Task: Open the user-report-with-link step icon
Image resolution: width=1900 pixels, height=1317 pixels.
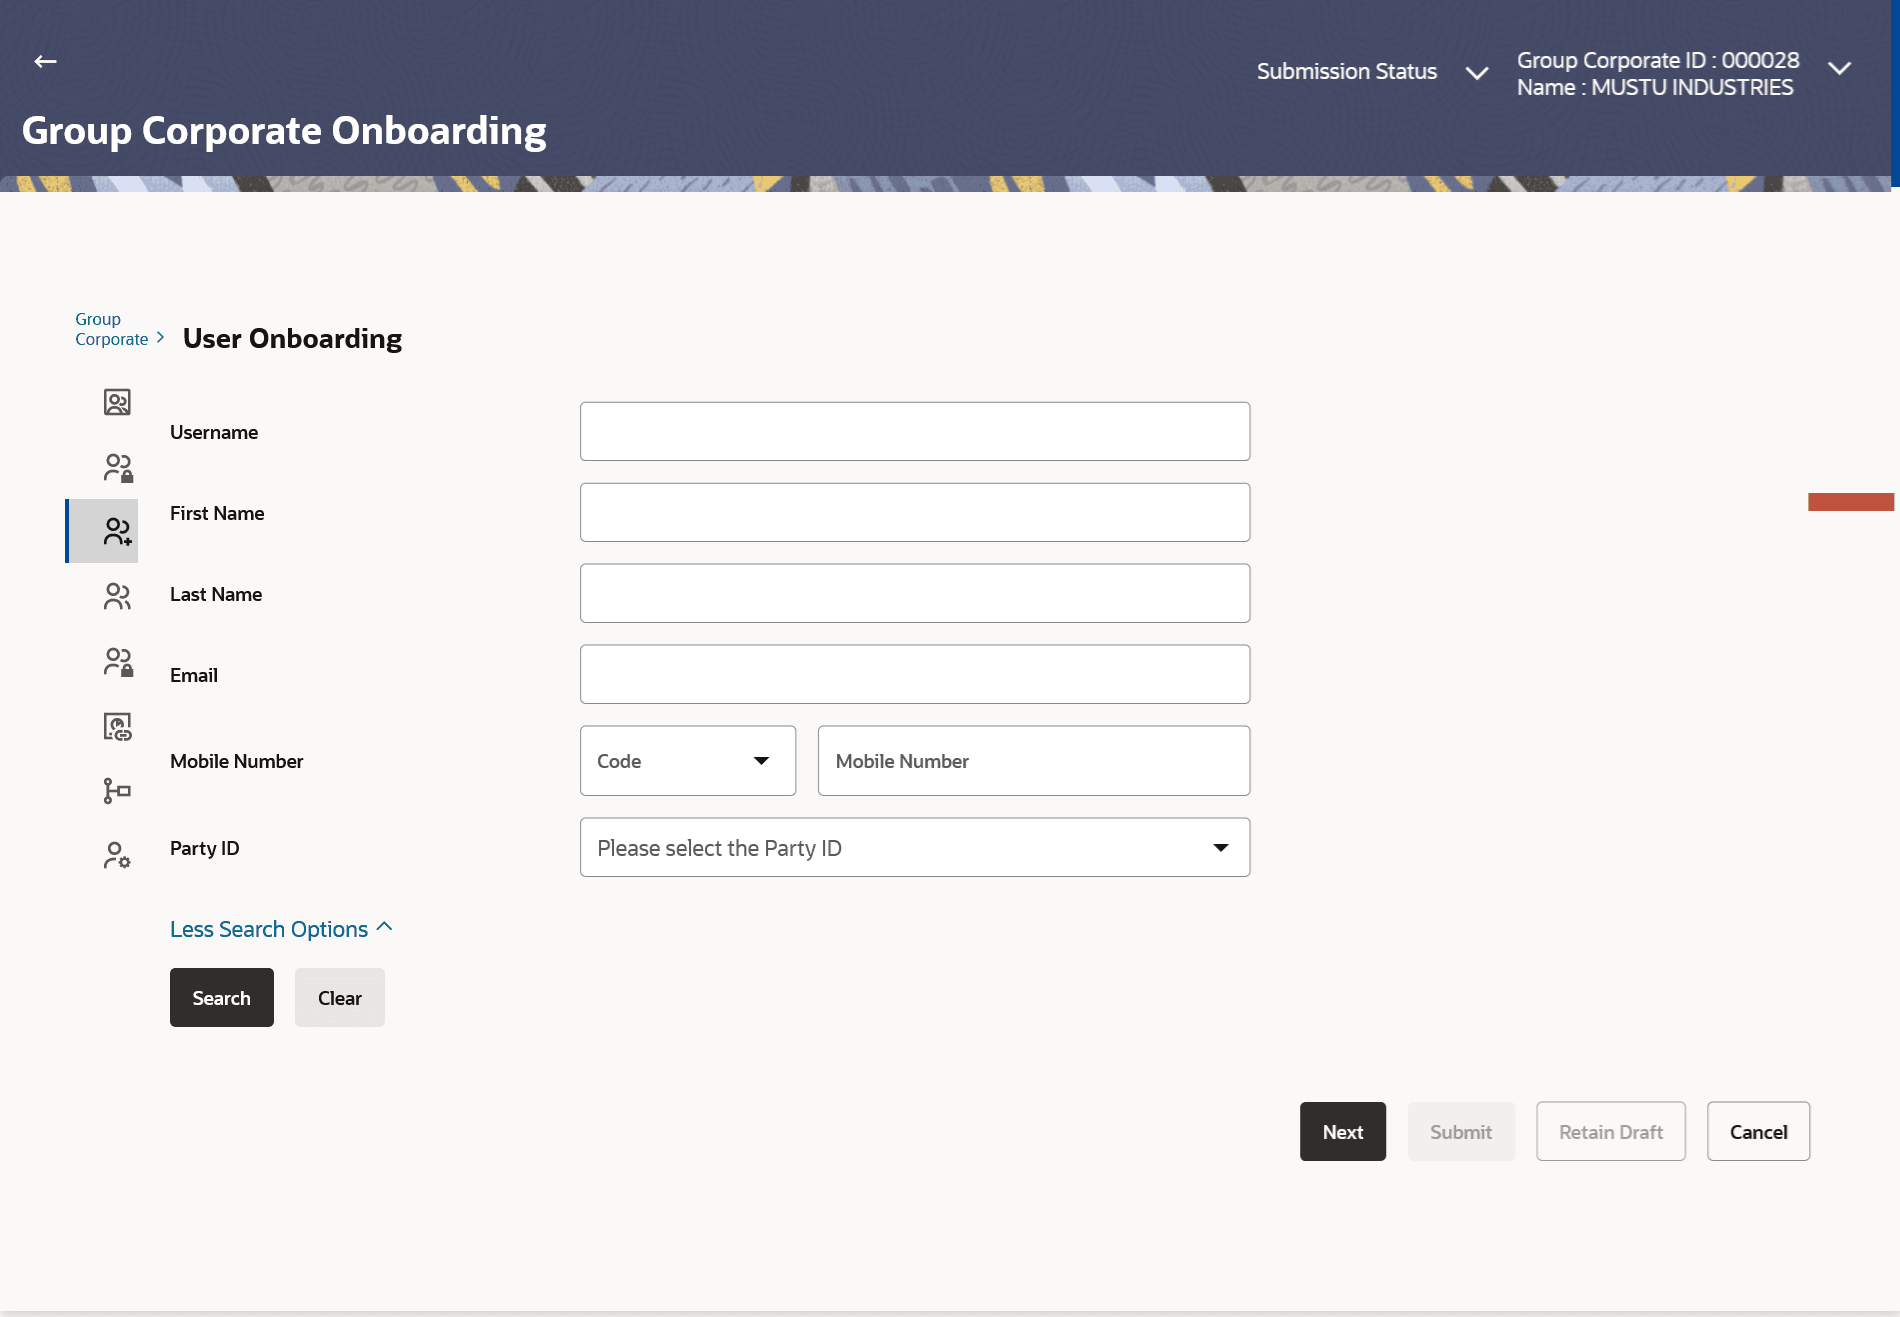Action: tap(117, 727)
